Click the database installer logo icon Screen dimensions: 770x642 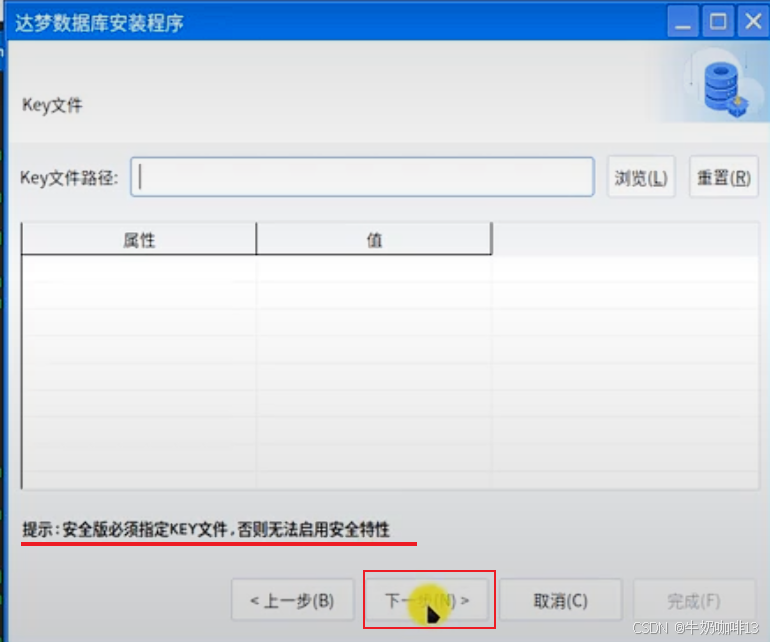725,89
